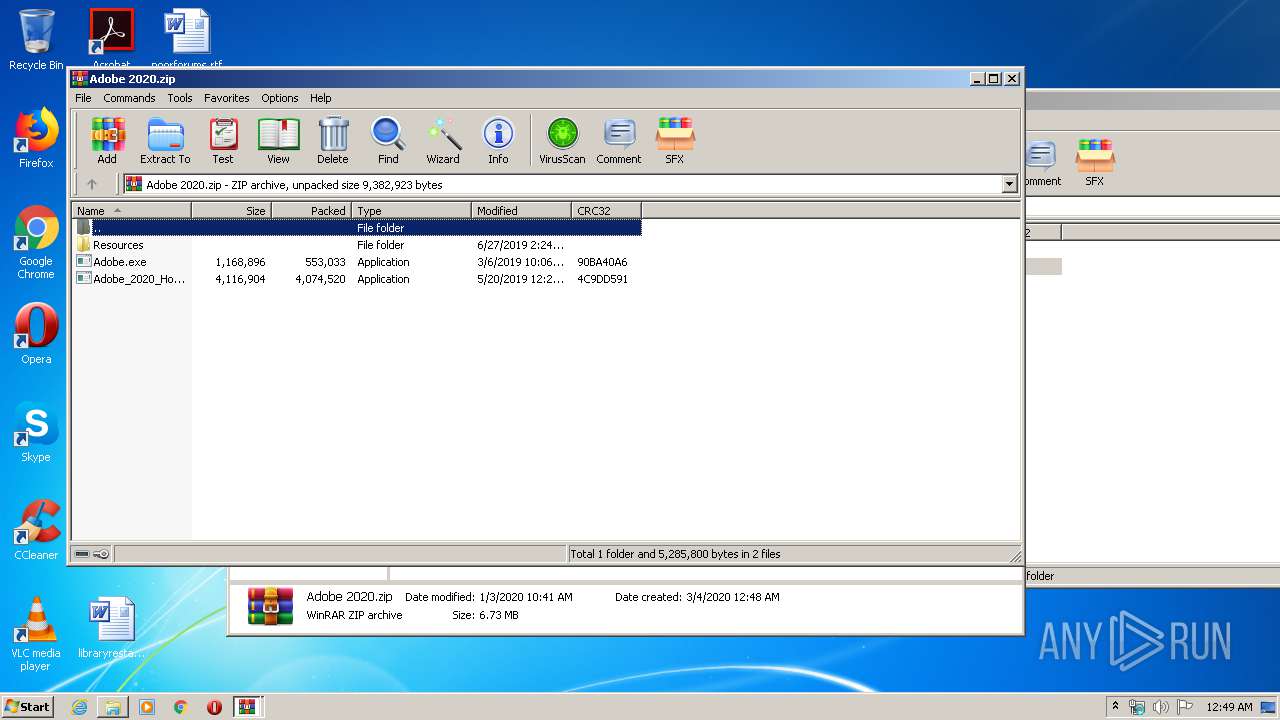Click SFX icon in the background window
1280x720 pixels.
1095,163
